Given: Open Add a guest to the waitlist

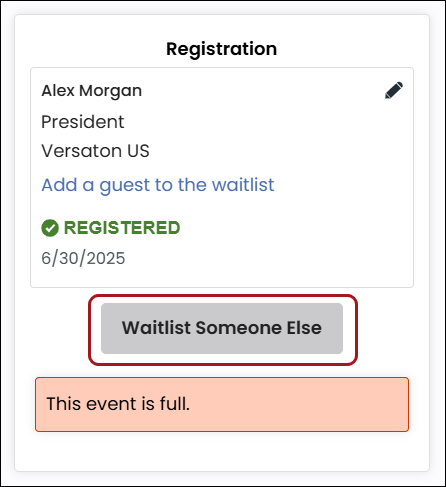Looking at the screenshot, I should [x=158, y=185].
